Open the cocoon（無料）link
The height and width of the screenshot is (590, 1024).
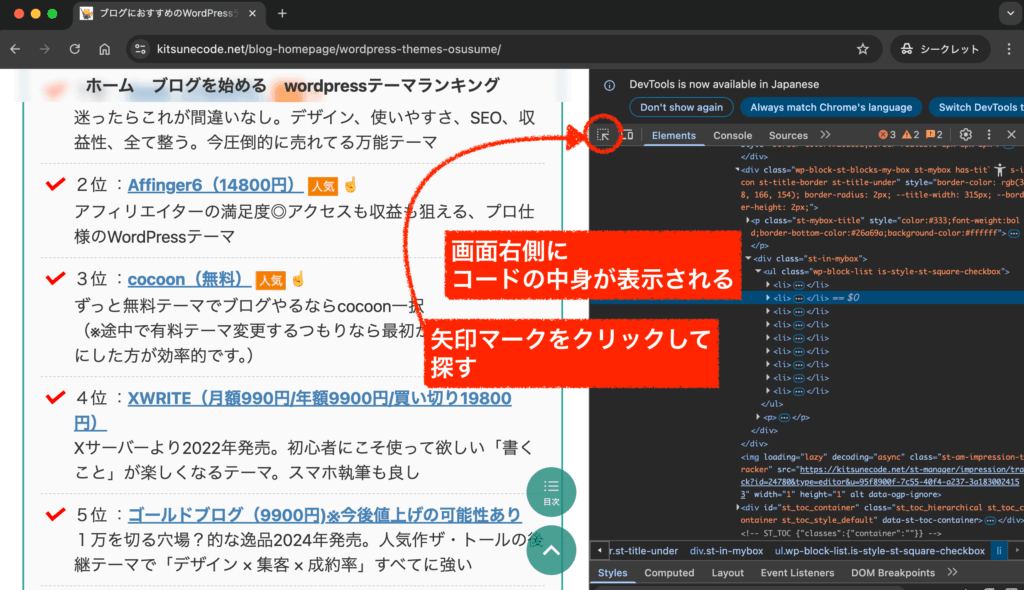[189, 280]
